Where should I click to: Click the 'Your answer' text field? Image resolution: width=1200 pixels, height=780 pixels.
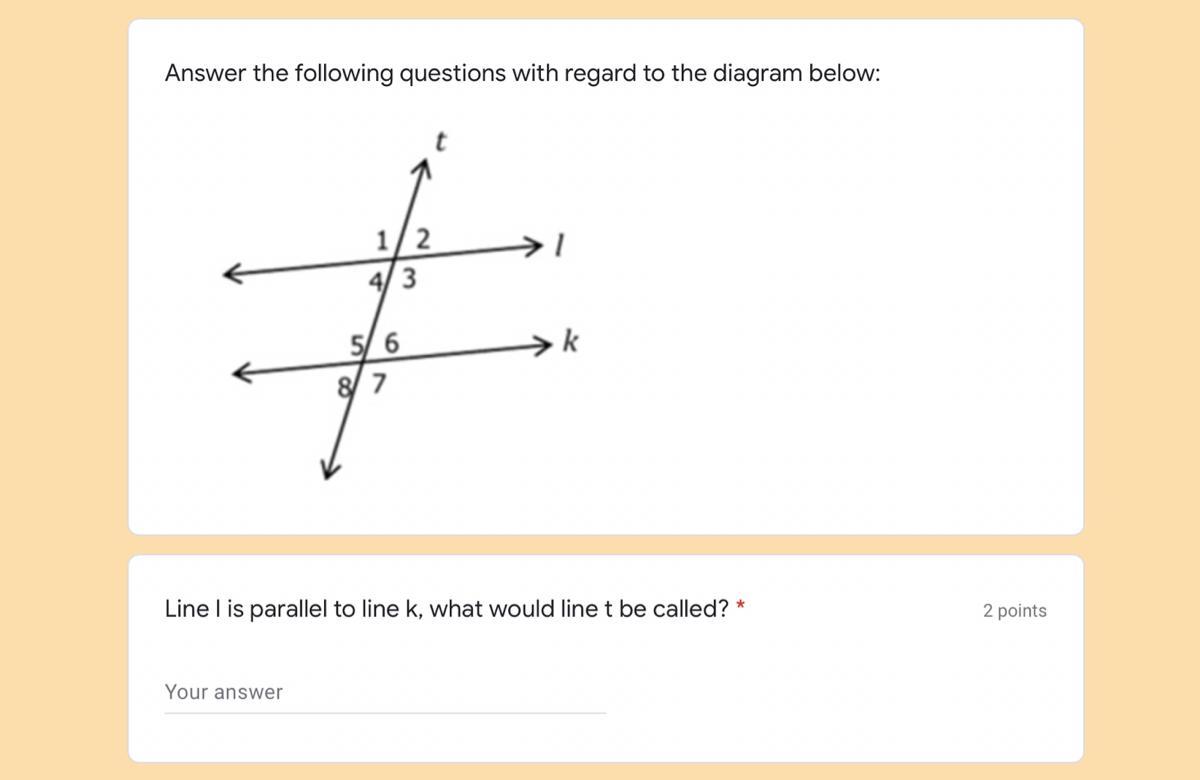tap(385, 692)
